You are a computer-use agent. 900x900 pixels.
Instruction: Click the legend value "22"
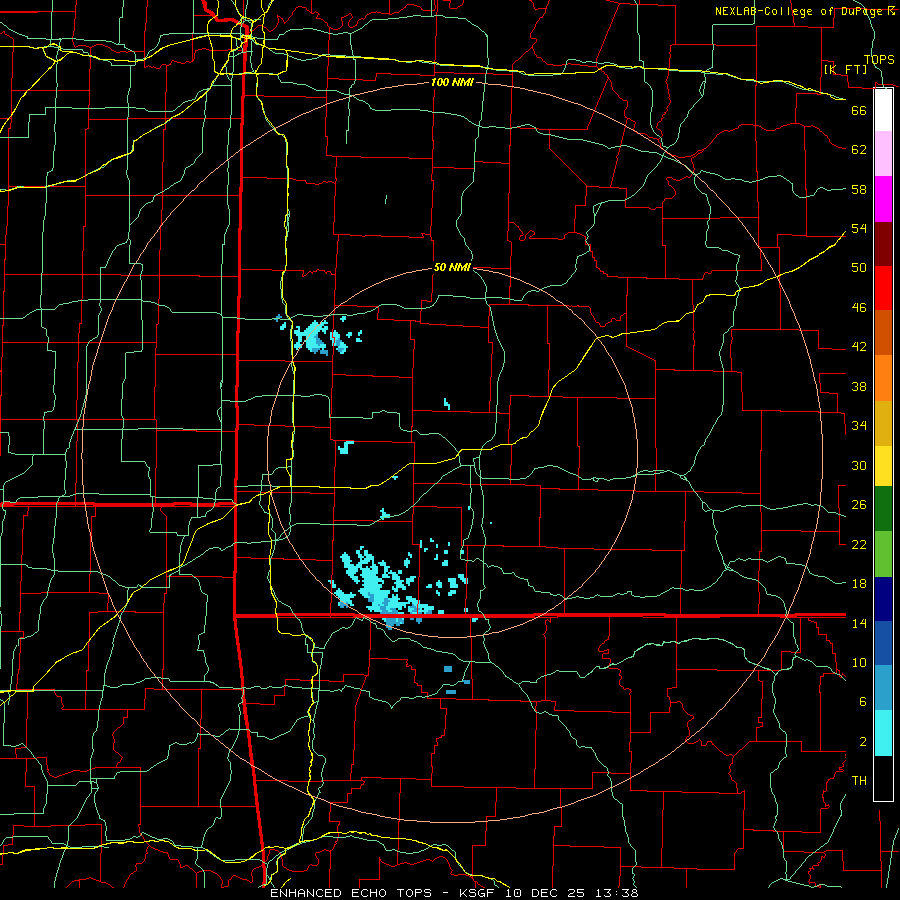point(859,544)
